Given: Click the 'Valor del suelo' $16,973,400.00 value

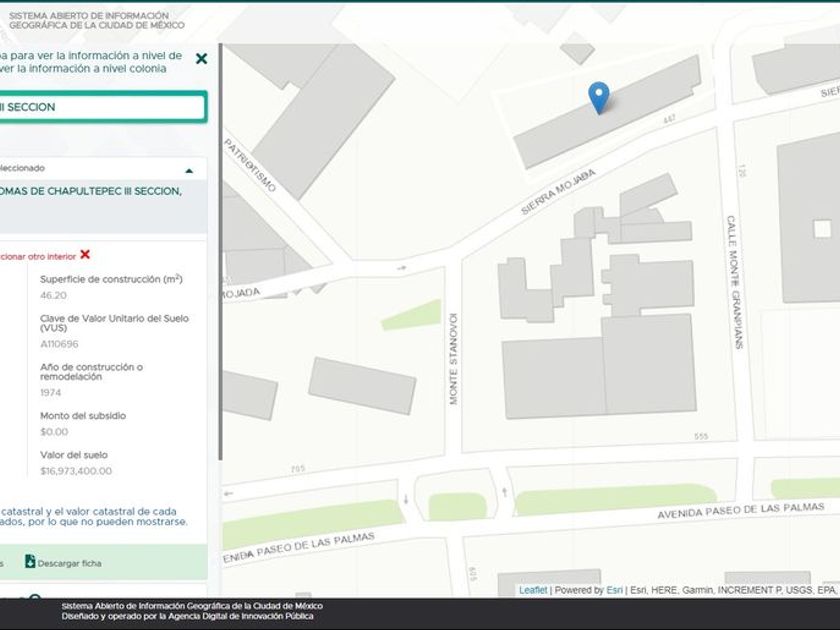Looking at the screenshot, I should coord(76,471).
